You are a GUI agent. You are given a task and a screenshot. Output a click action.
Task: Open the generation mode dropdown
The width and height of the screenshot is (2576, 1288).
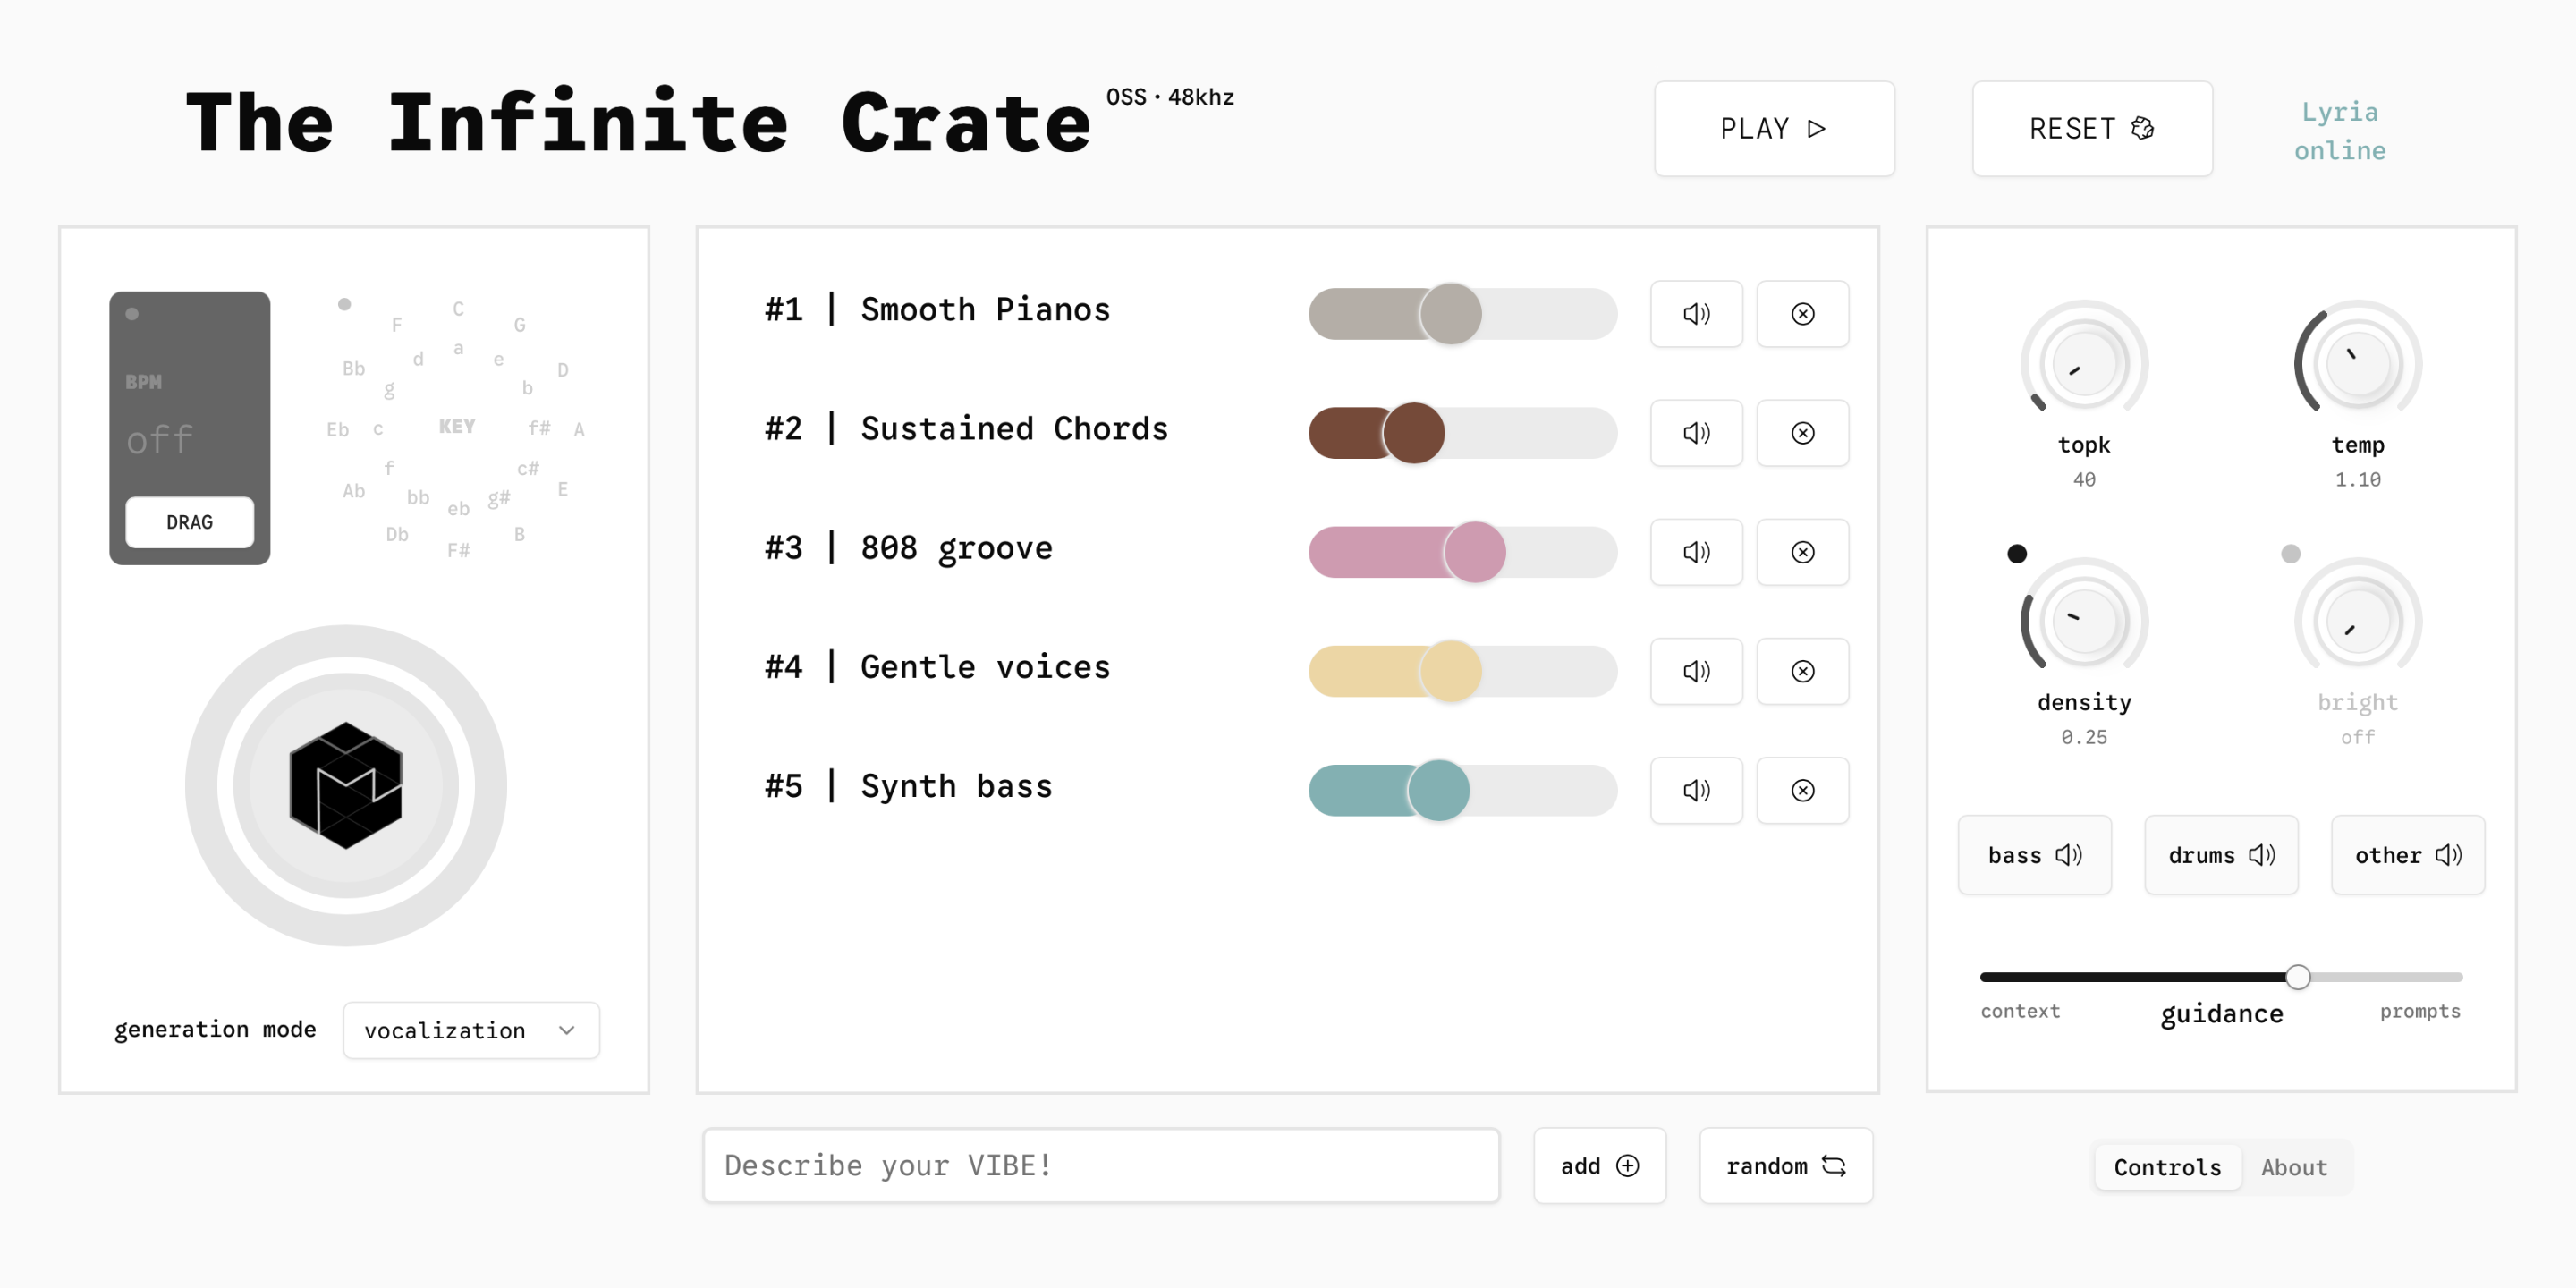[470, 1030]
